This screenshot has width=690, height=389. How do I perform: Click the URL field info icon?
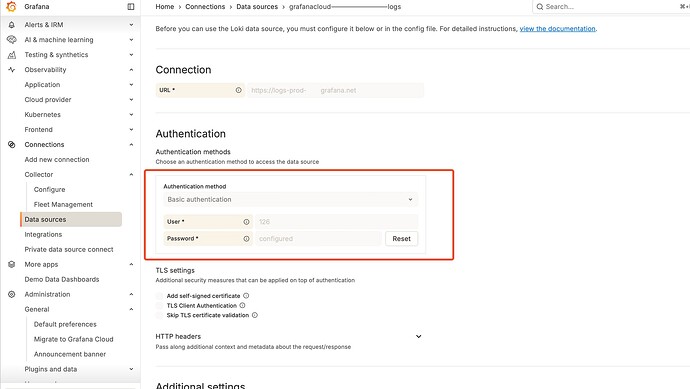click(x=239, y=90)
